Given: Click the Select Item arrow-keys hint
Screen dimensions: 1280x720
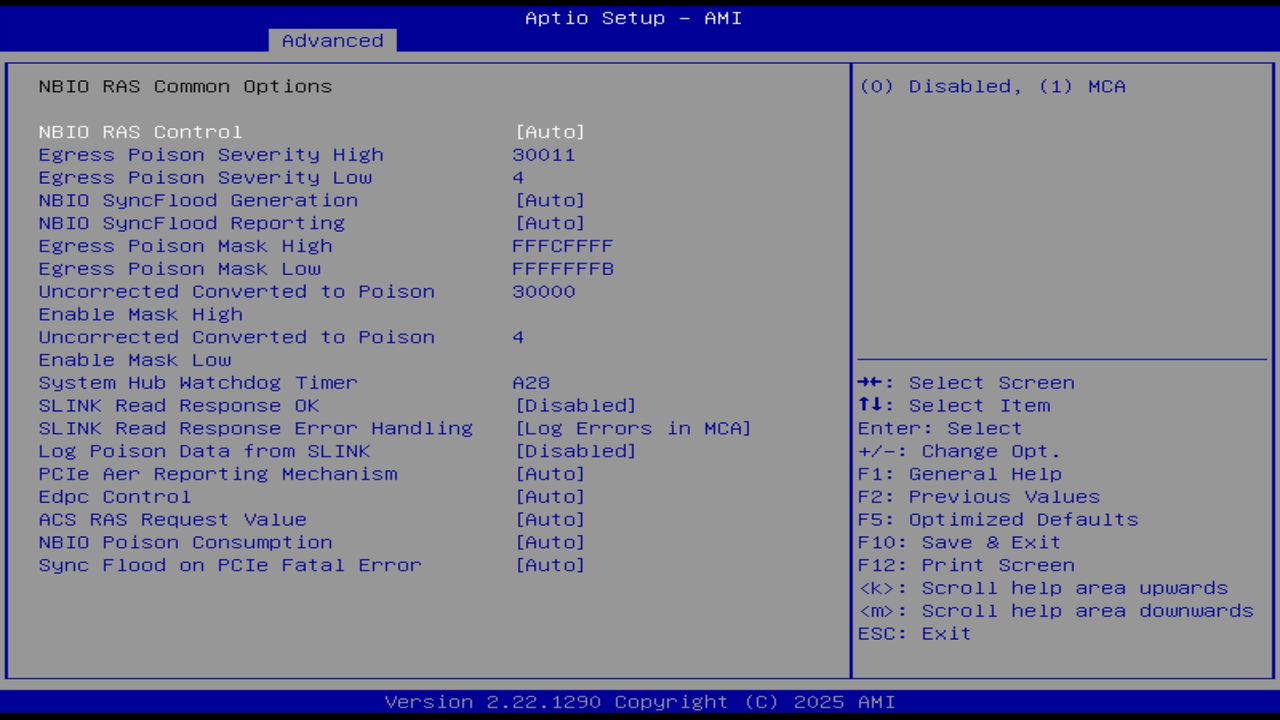Looking at the screenshot, I should point(954,406).
